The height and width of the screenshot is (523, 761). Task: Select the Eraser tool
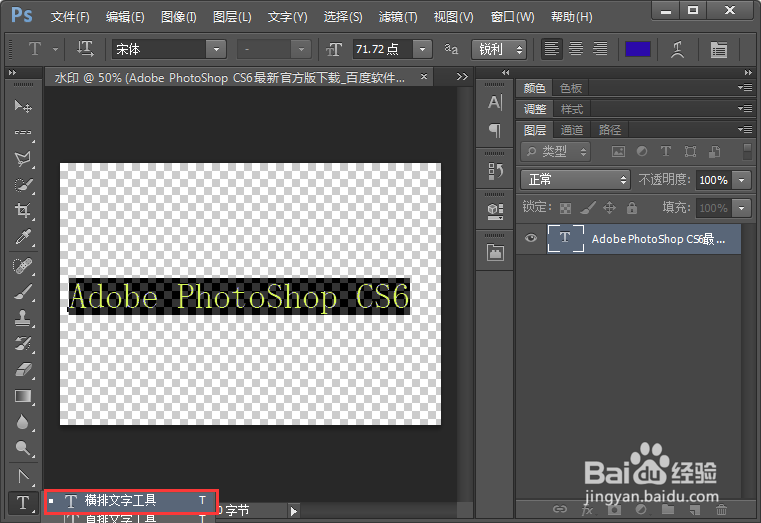click(x=23, y=370)
